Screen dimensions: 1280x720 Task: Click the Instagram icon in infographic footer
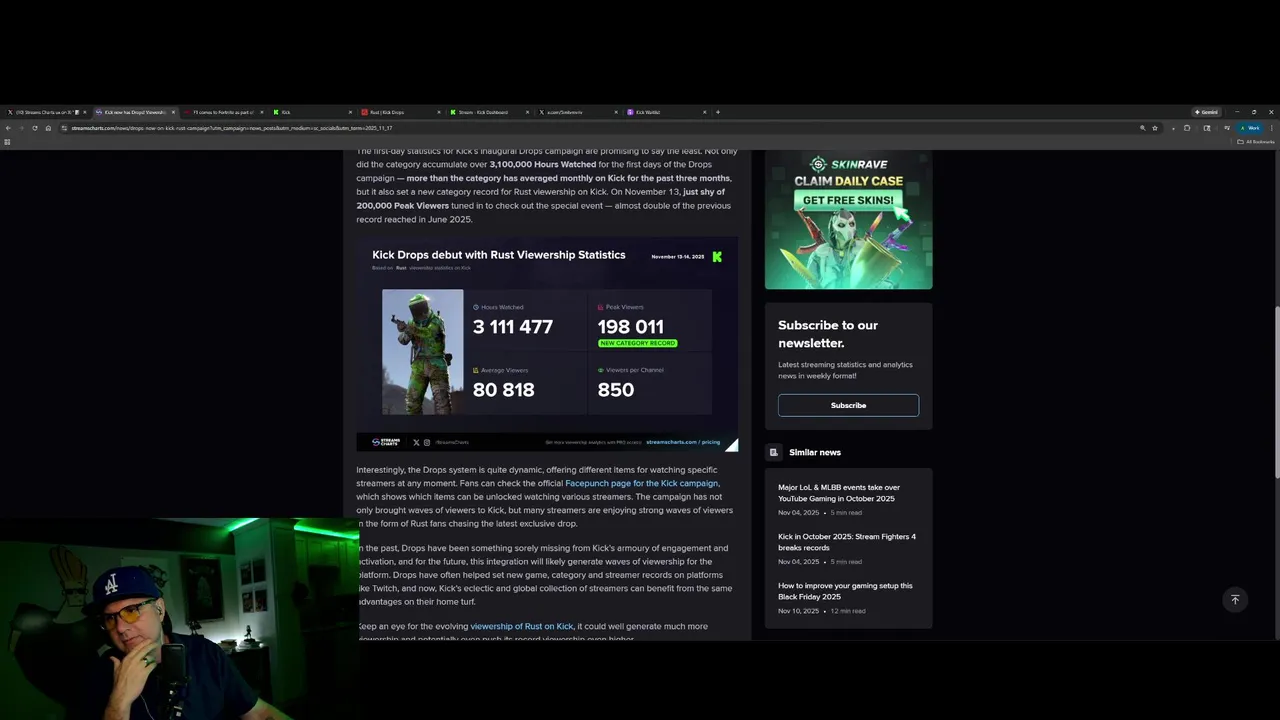pos(427,442)
